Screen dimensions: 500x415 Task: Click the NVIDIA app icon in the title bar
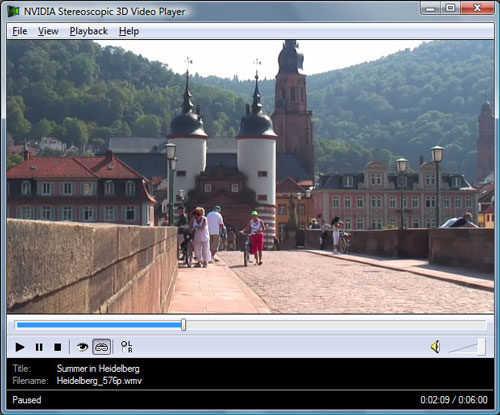tap(14, 12)
